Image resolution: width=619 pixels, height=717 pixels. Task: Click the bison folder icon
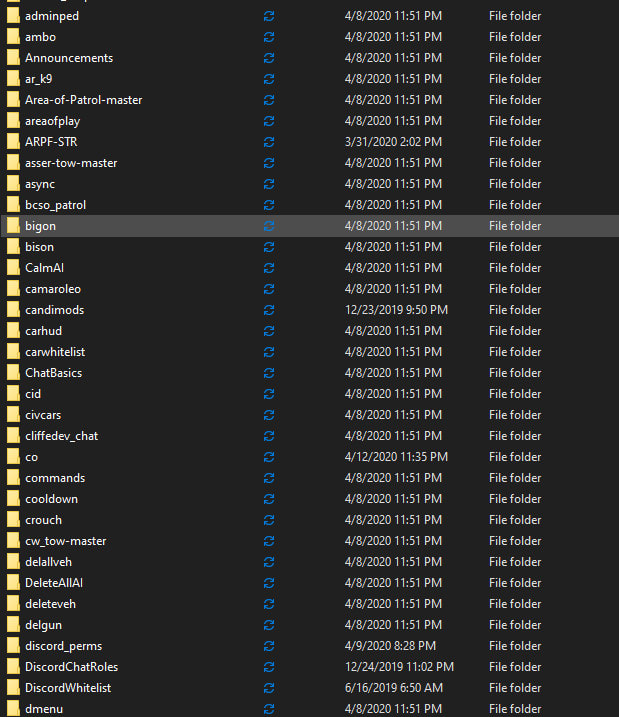pyautogui.click(x=13, y=247)
